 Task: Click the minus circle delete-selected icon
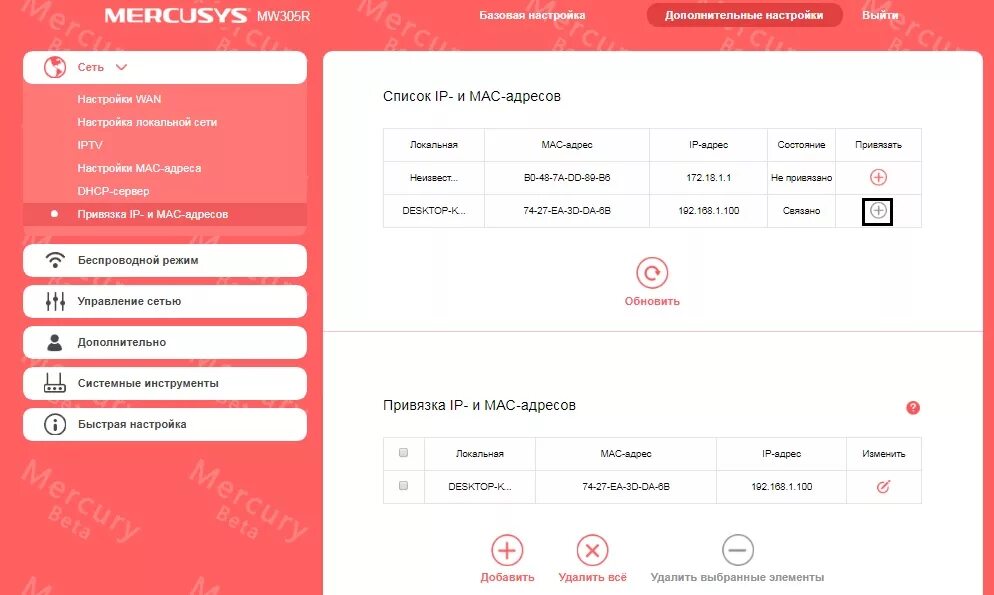pyautogui.click(x=738, y=550)
